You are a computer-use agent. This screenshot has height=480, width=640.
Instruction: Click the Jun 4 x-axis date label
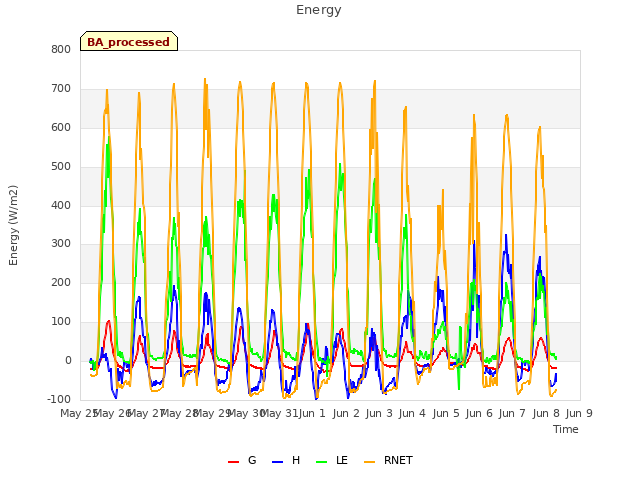pyautogui.click(x=412, y=413)
